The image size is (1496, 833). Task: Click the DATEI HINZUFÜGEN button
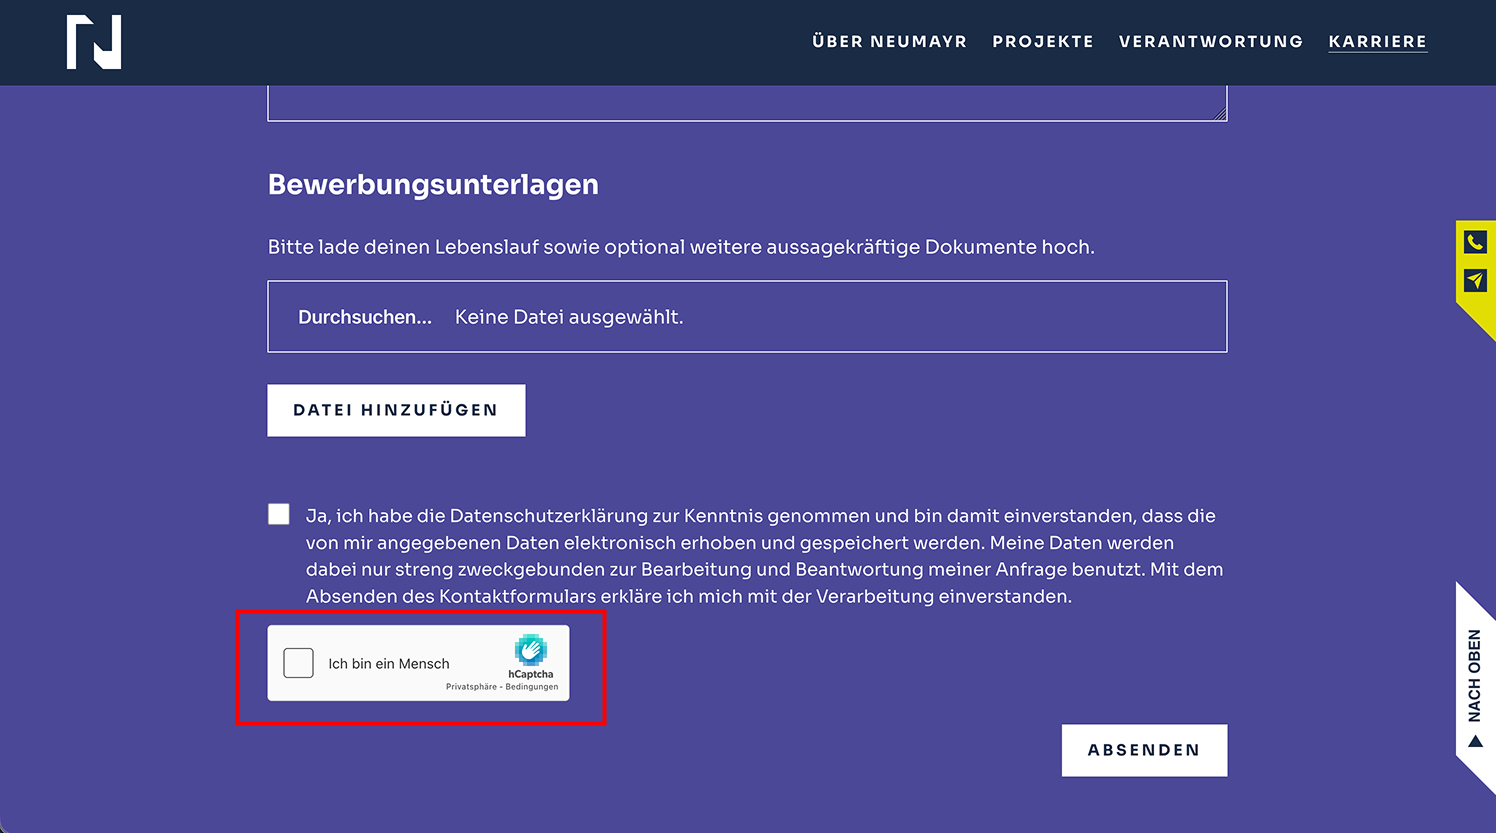click(396, 410)
